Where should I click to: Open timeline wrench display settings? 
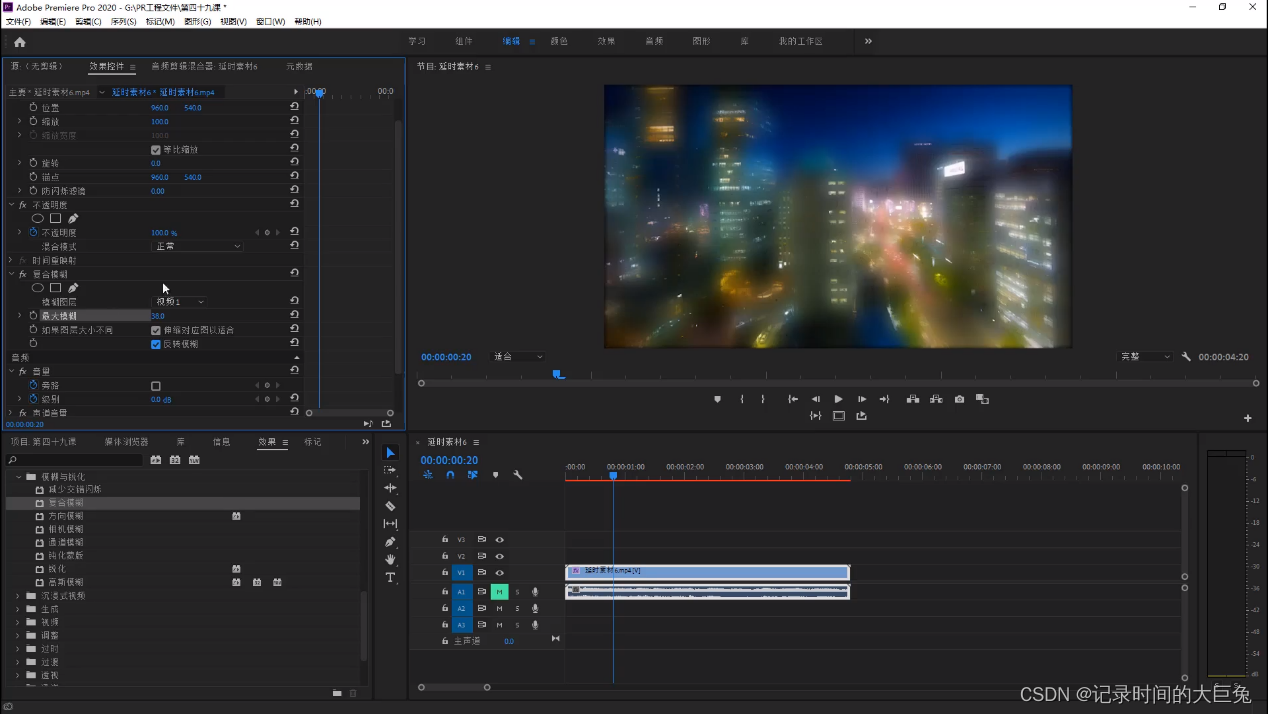[517, 475]
